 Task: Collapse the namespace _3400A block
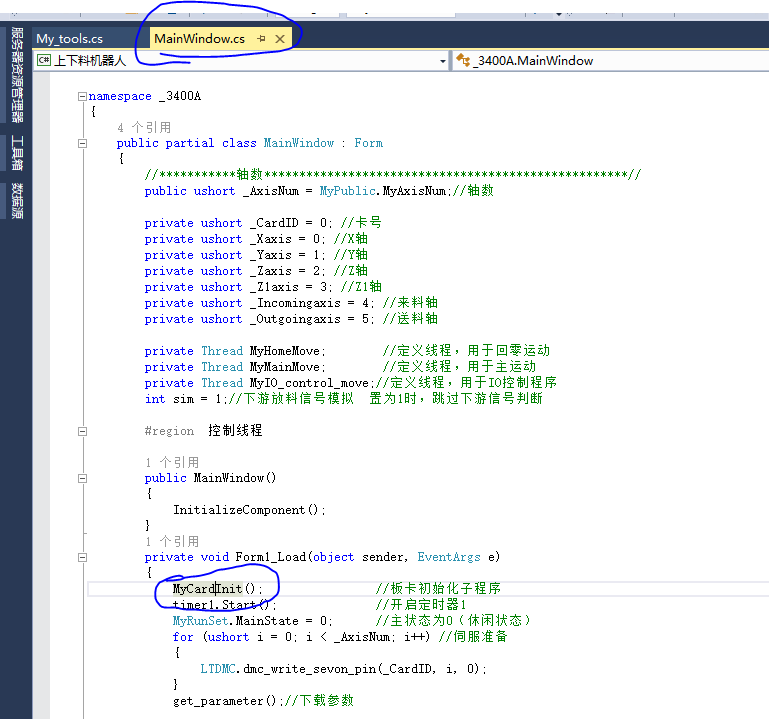(x=82, y=96)
